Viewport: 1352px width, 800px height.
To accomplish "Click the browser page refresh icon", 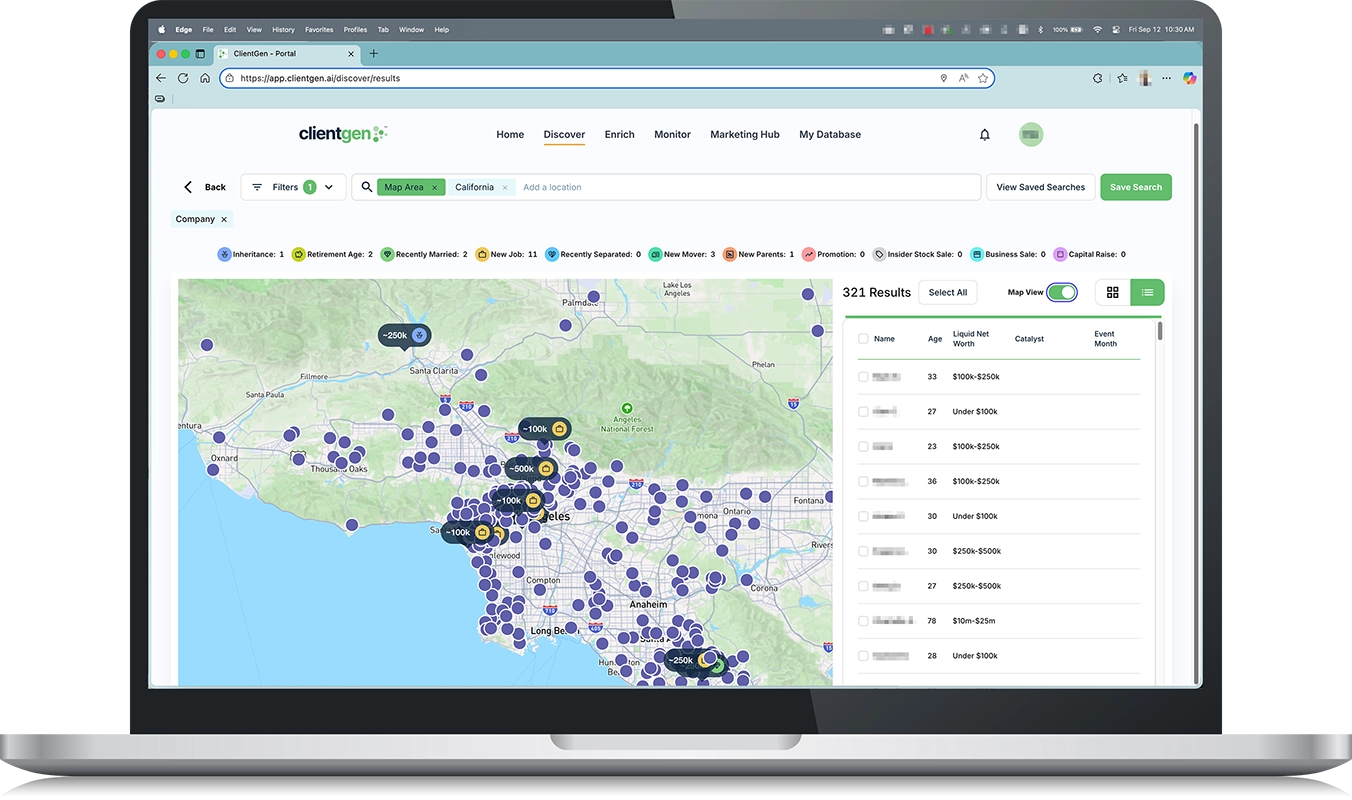I will click(183, 78).
